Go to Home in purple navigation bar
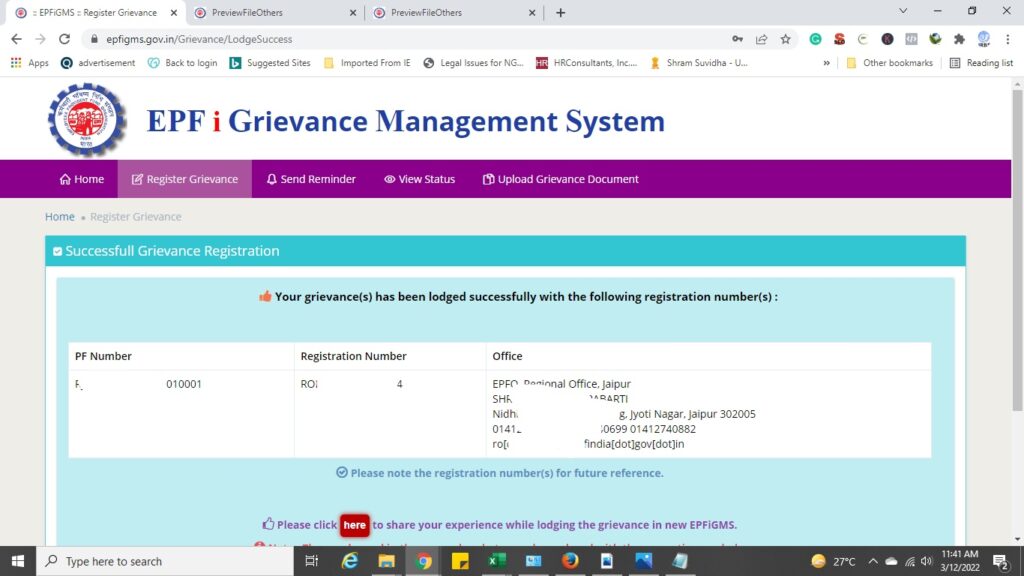This screenshot has width=1024, height=576. (82, 179)
